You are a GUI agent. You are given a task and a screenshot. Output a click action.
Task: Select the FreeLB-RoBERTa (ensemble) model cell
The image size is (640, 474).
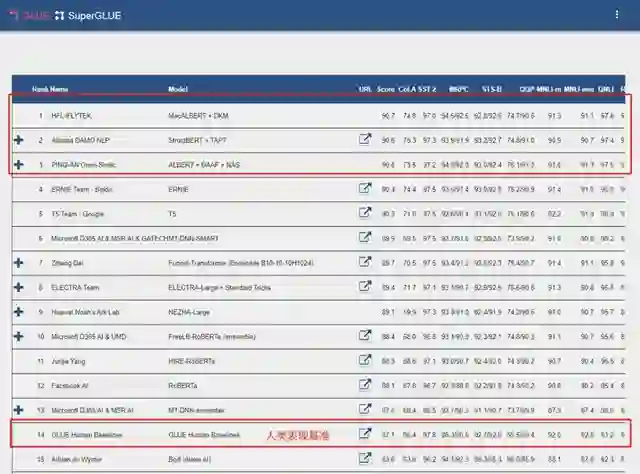(212, 336)
